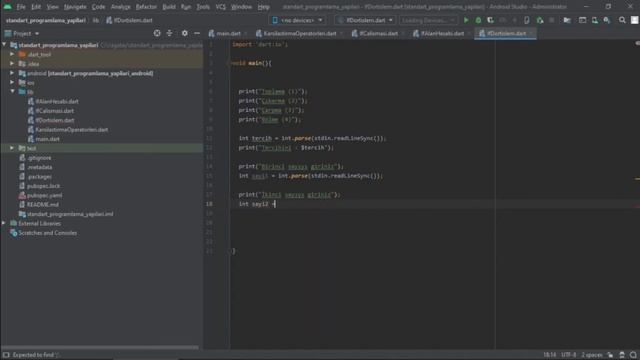640x360 pixels.
Task: Switch to IfAlanHesabi.dart editor tab
Action: click(x=442, y=33)
